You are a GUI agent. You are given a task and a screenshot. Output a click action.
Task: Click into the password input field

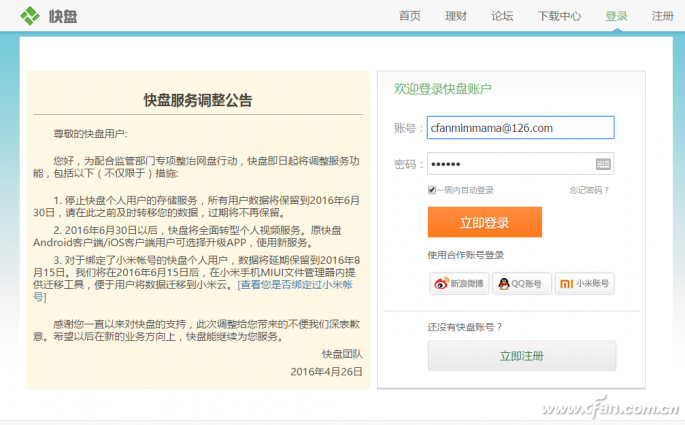point(510,164)
